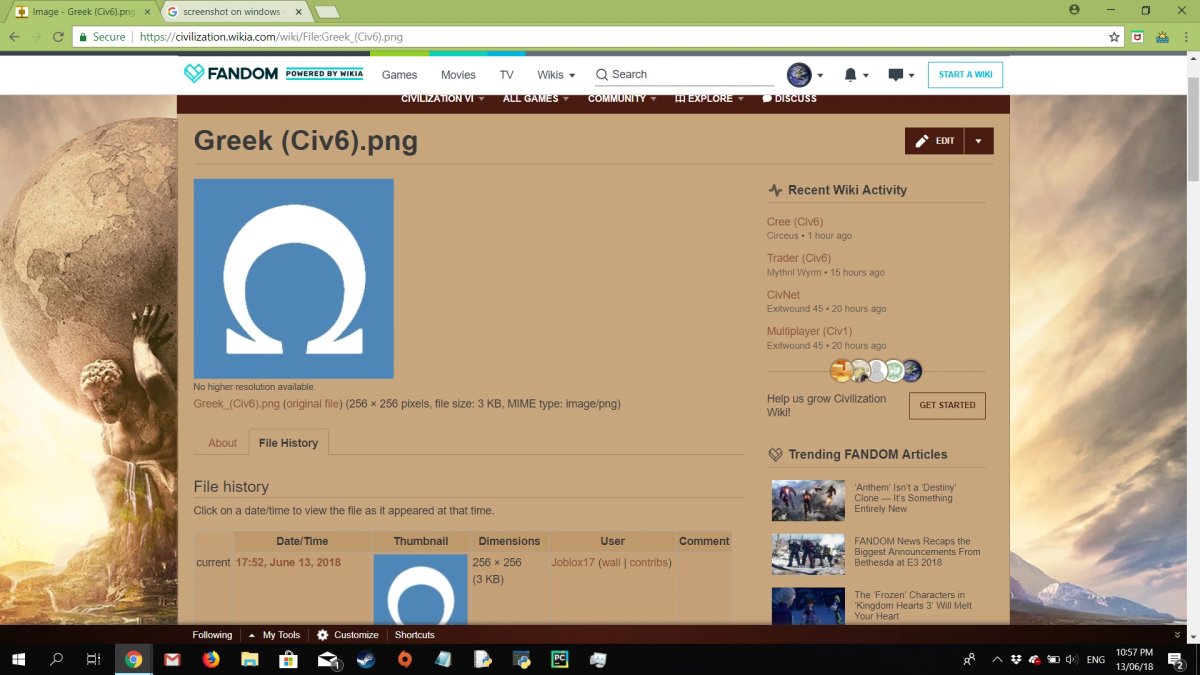The height and width of the screenshot is (675, 1200).
Task: Open Movies in the FANDOM header
Action: click(458, 75)
